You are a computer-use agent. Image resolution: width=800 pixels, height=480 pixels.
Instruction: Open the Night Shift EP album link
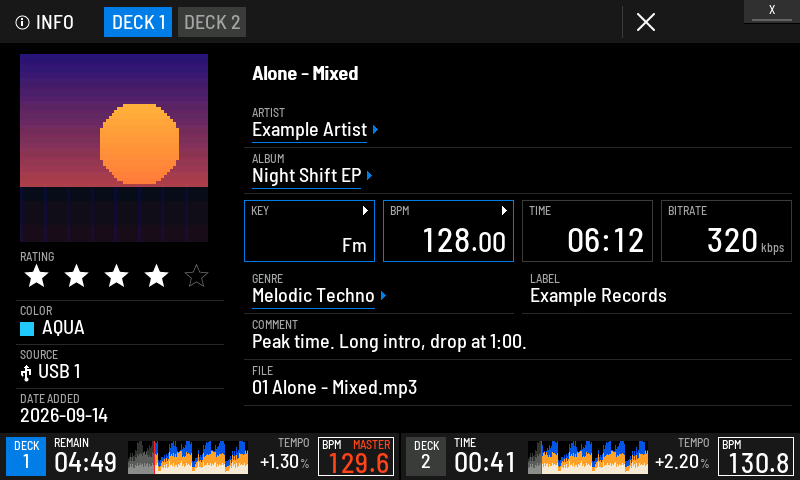coord(306,175)
